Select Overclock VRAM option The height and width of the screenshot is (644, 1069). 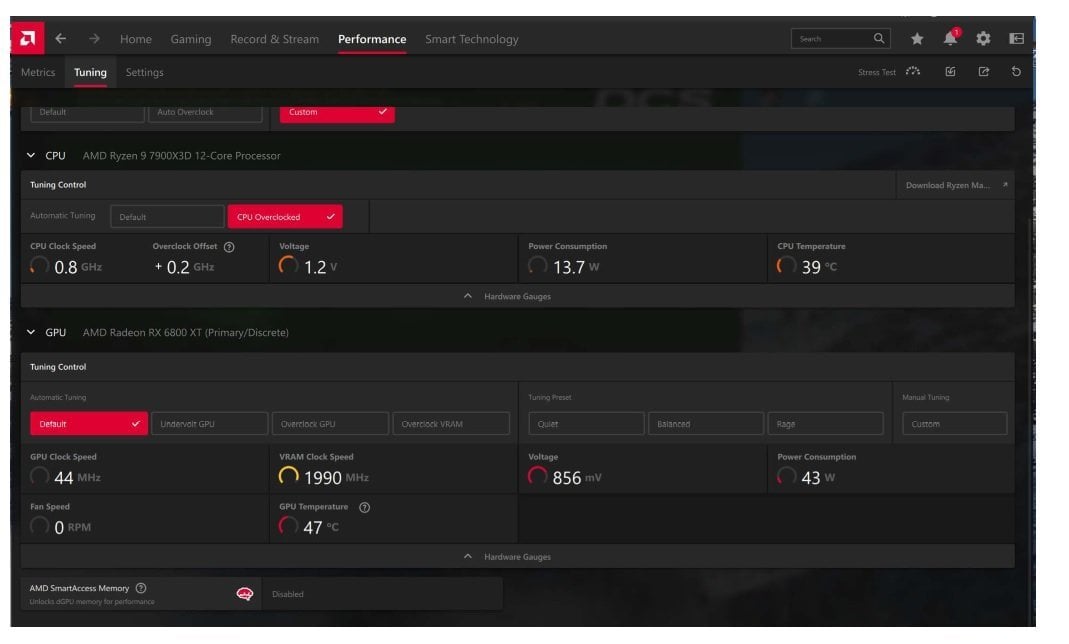pyautogui.click(x=451, y=424)
